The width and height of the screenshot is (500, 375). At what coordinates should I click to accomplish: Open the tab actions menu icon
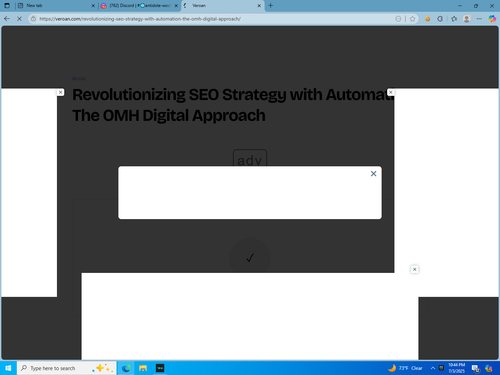7,5
